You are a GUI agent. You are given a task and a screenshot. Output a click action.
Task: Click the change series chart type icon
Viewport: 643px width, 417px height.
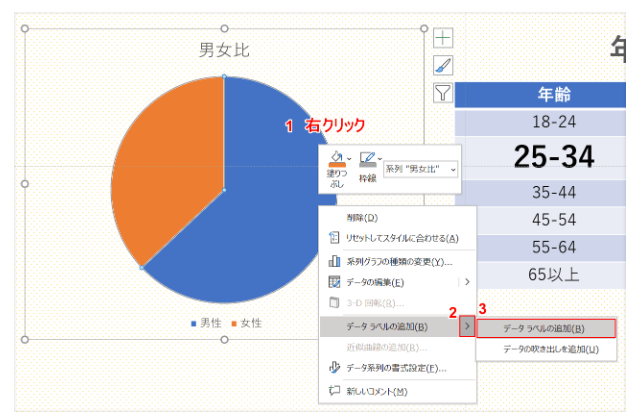pyautogui.click(x=335, y=261)
